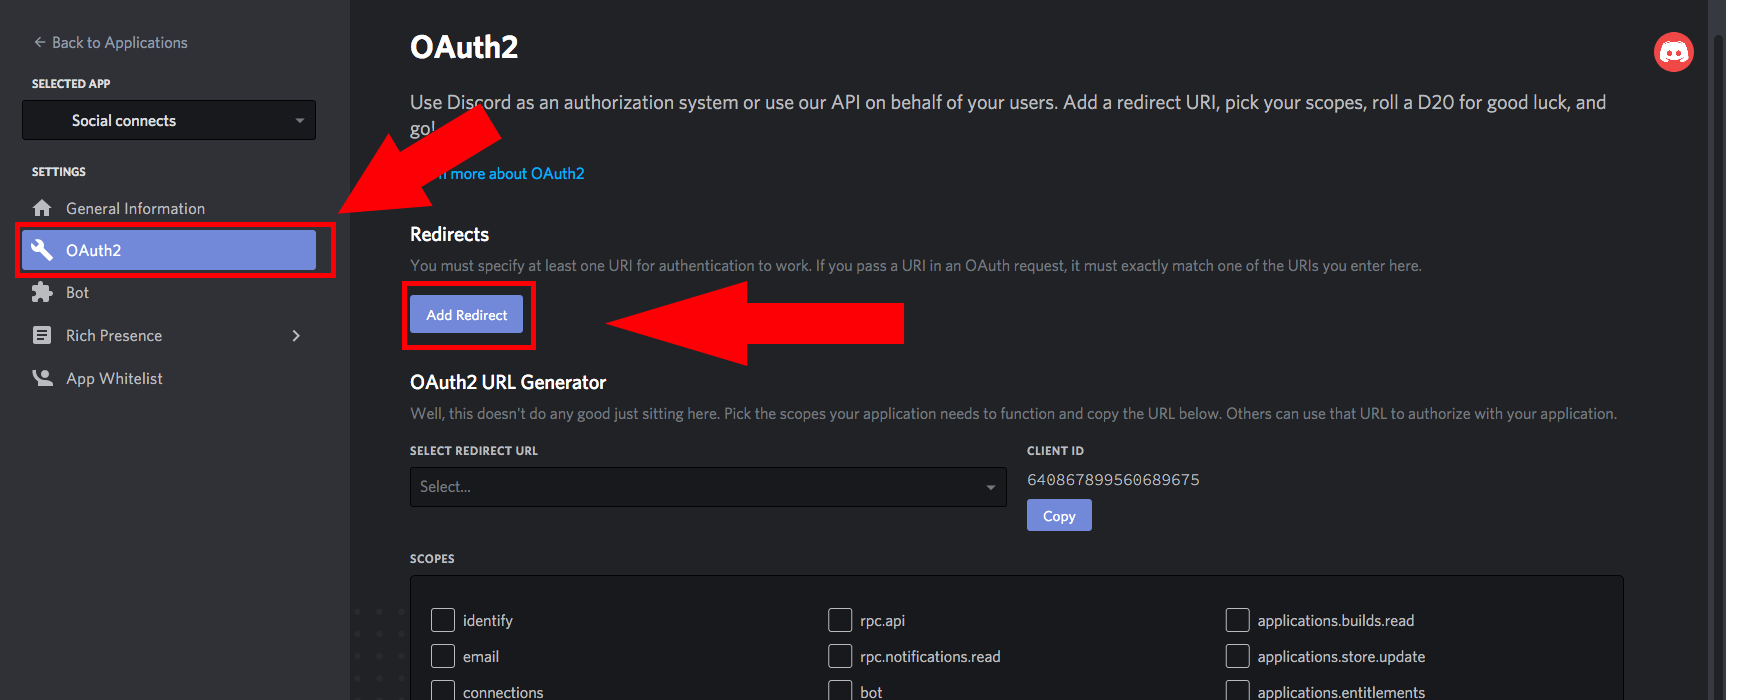
Task: Enable the email scope checkbox
Action: coord(443,656)
